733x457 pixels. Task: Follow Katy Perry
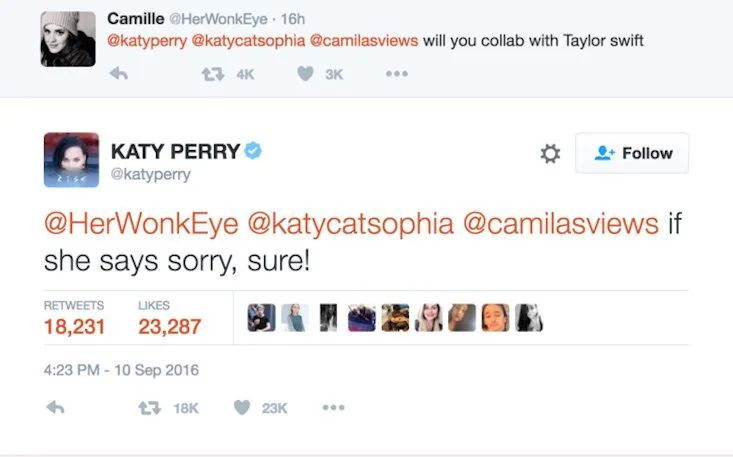pos(632,153)
